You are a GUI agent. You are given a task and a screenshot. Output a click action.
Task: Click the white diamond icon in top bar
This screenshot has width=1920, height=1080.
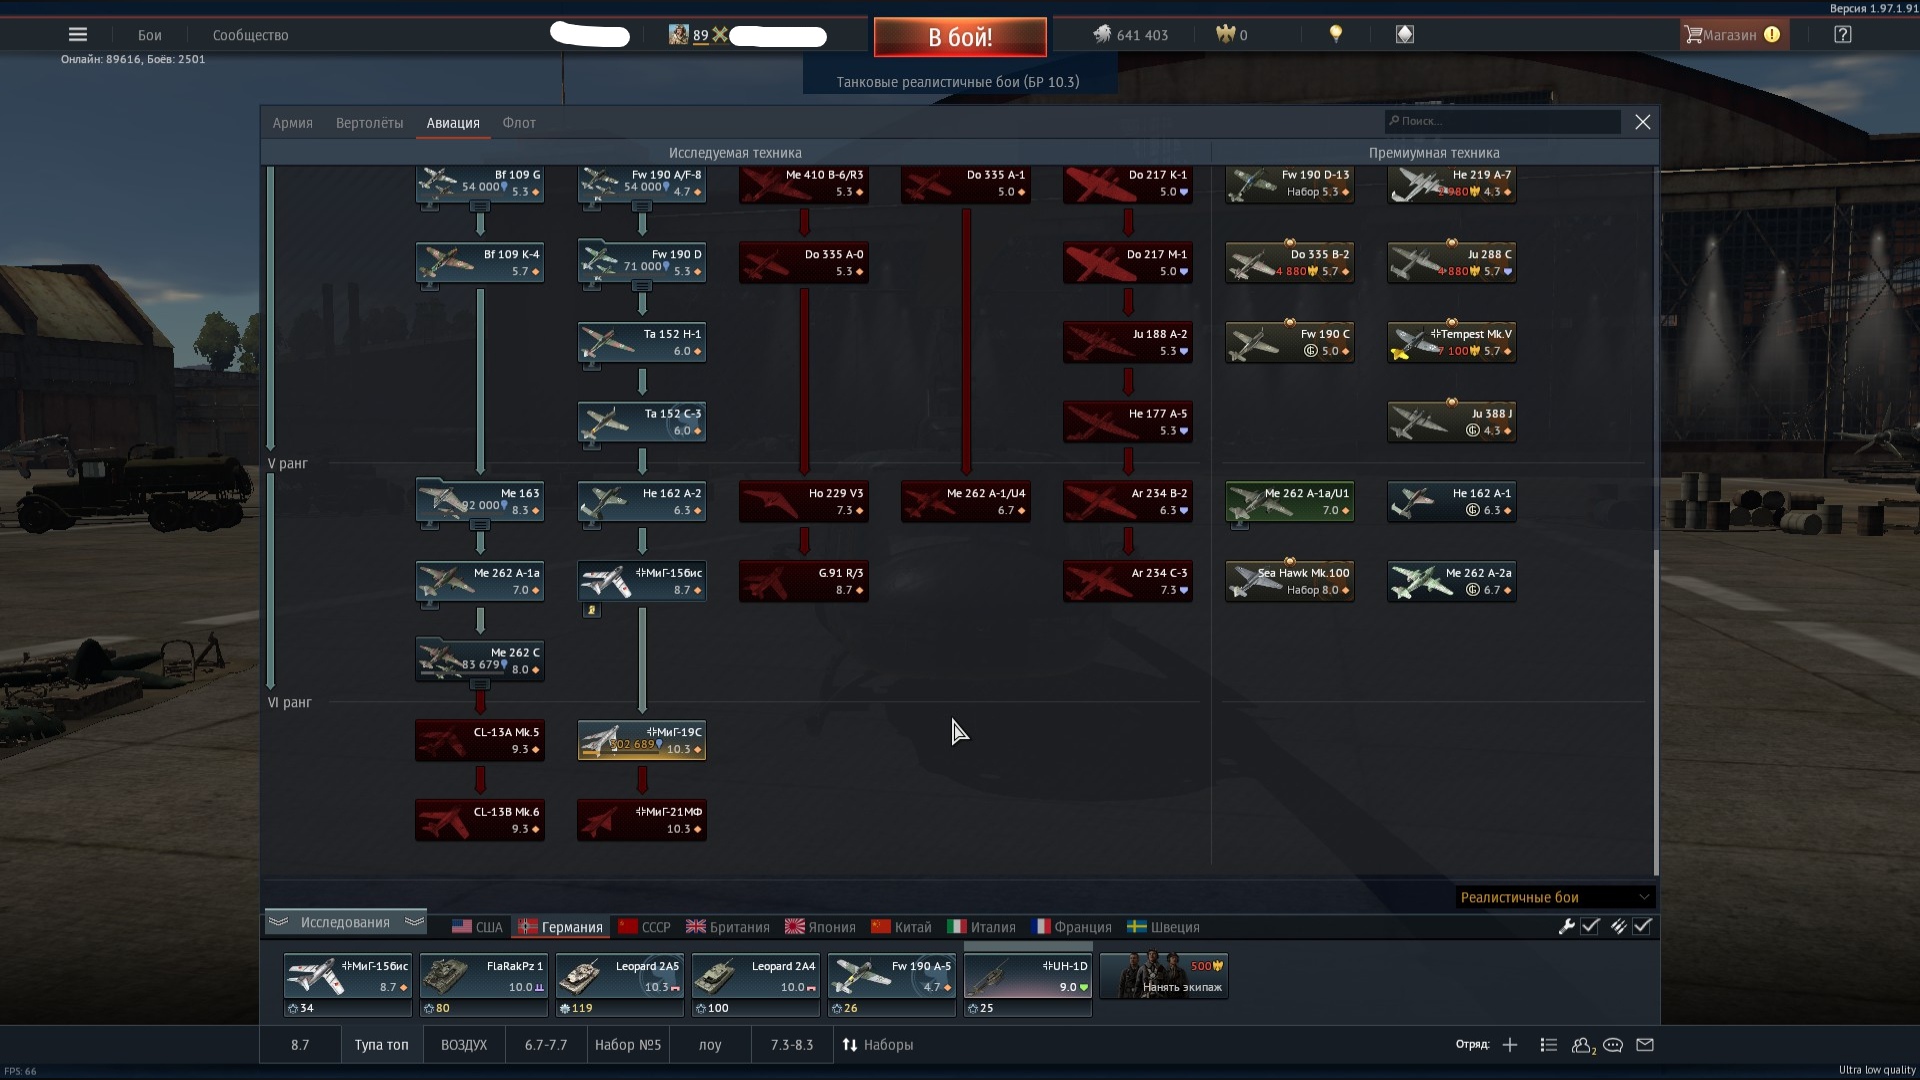(x=1405, y=34)
